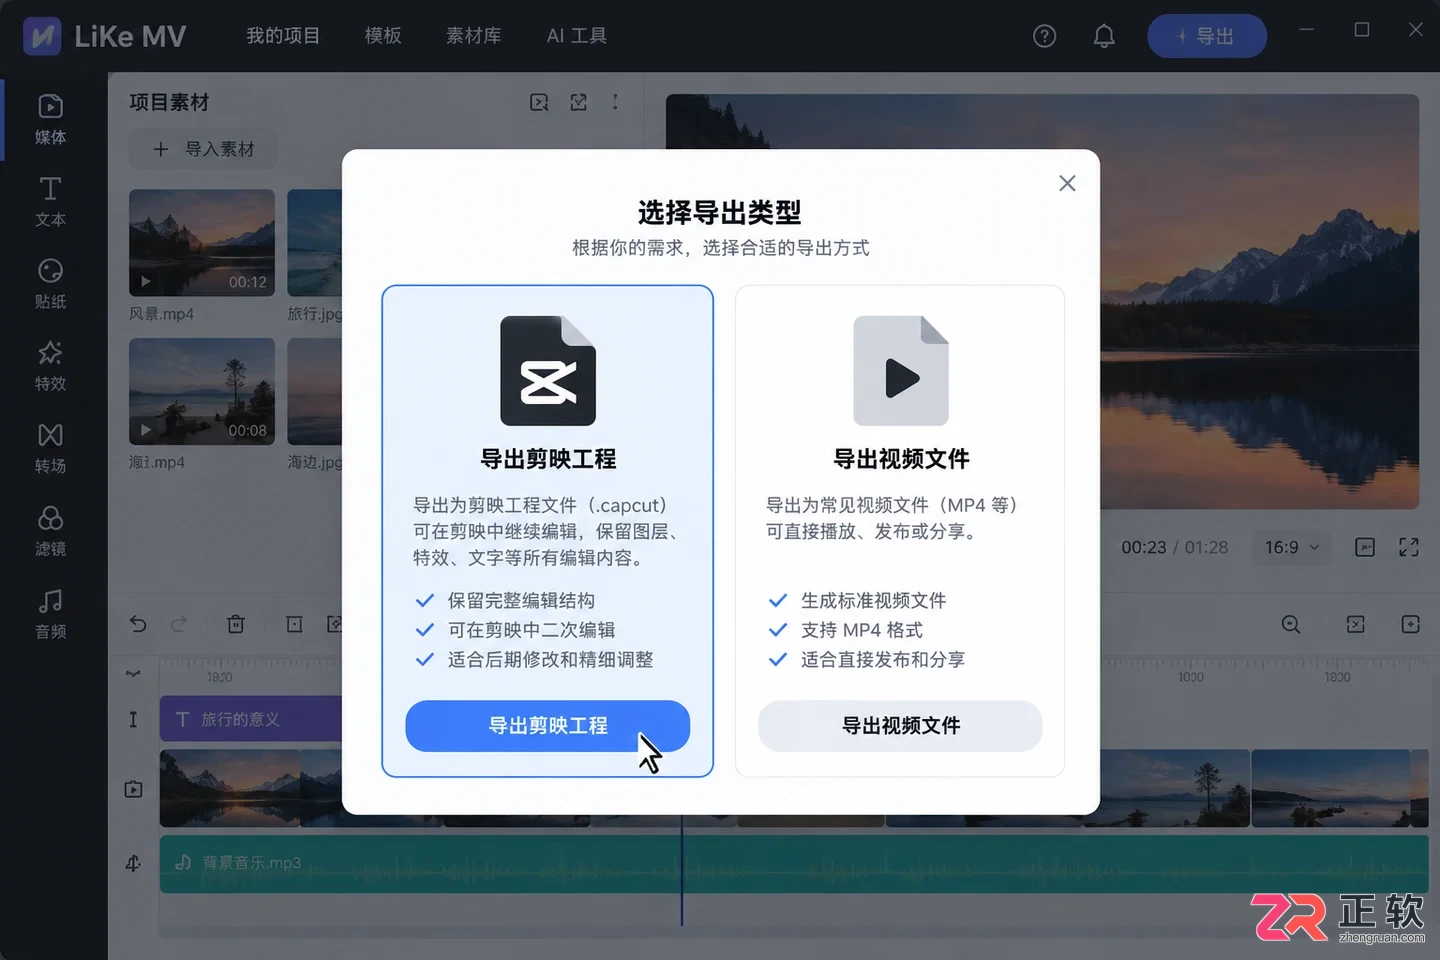
Task: Toggle fullscreen preview icon
Action: point(1409,547)
